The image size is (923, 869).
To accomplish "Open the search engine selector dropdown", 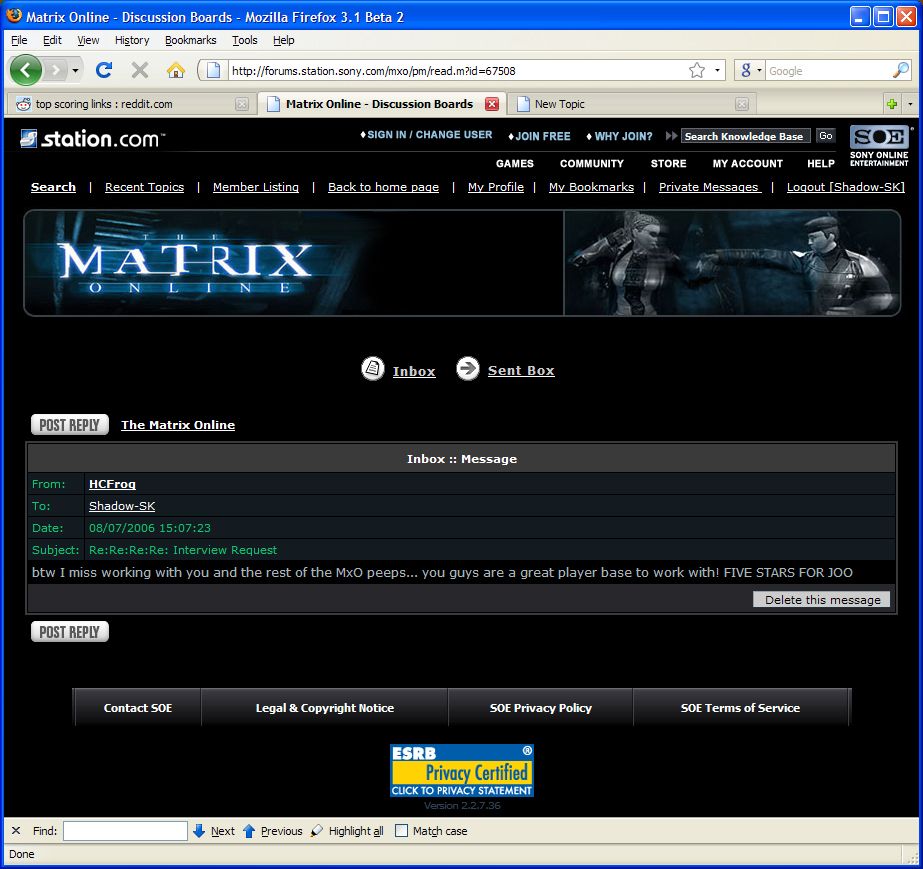I will tap(752, 71).
